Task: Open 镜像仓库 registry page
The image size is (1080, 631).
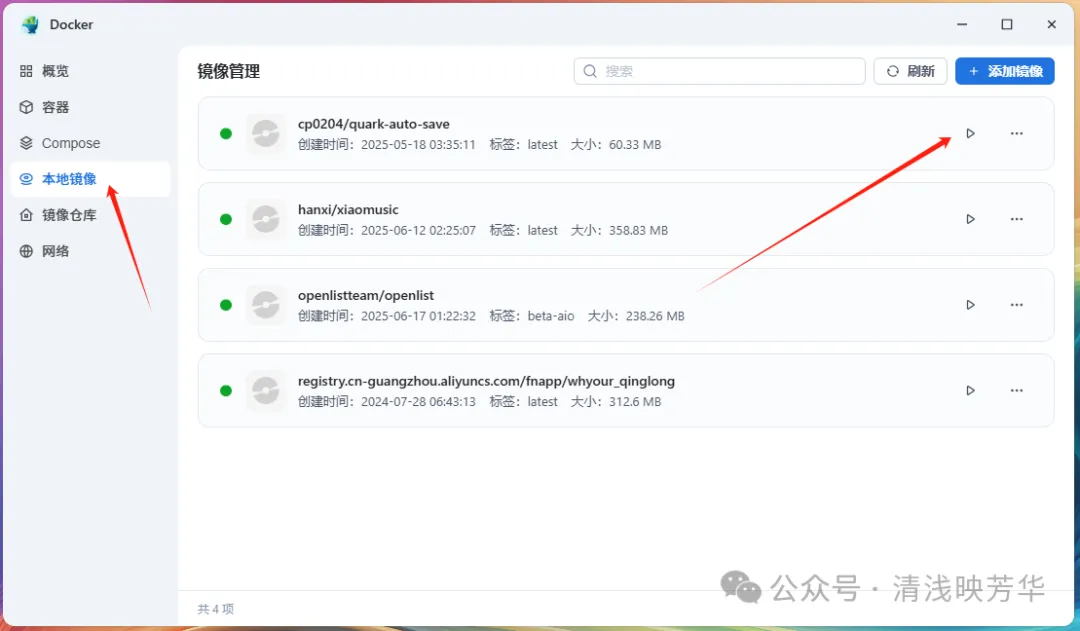Action: click(90, 215)
